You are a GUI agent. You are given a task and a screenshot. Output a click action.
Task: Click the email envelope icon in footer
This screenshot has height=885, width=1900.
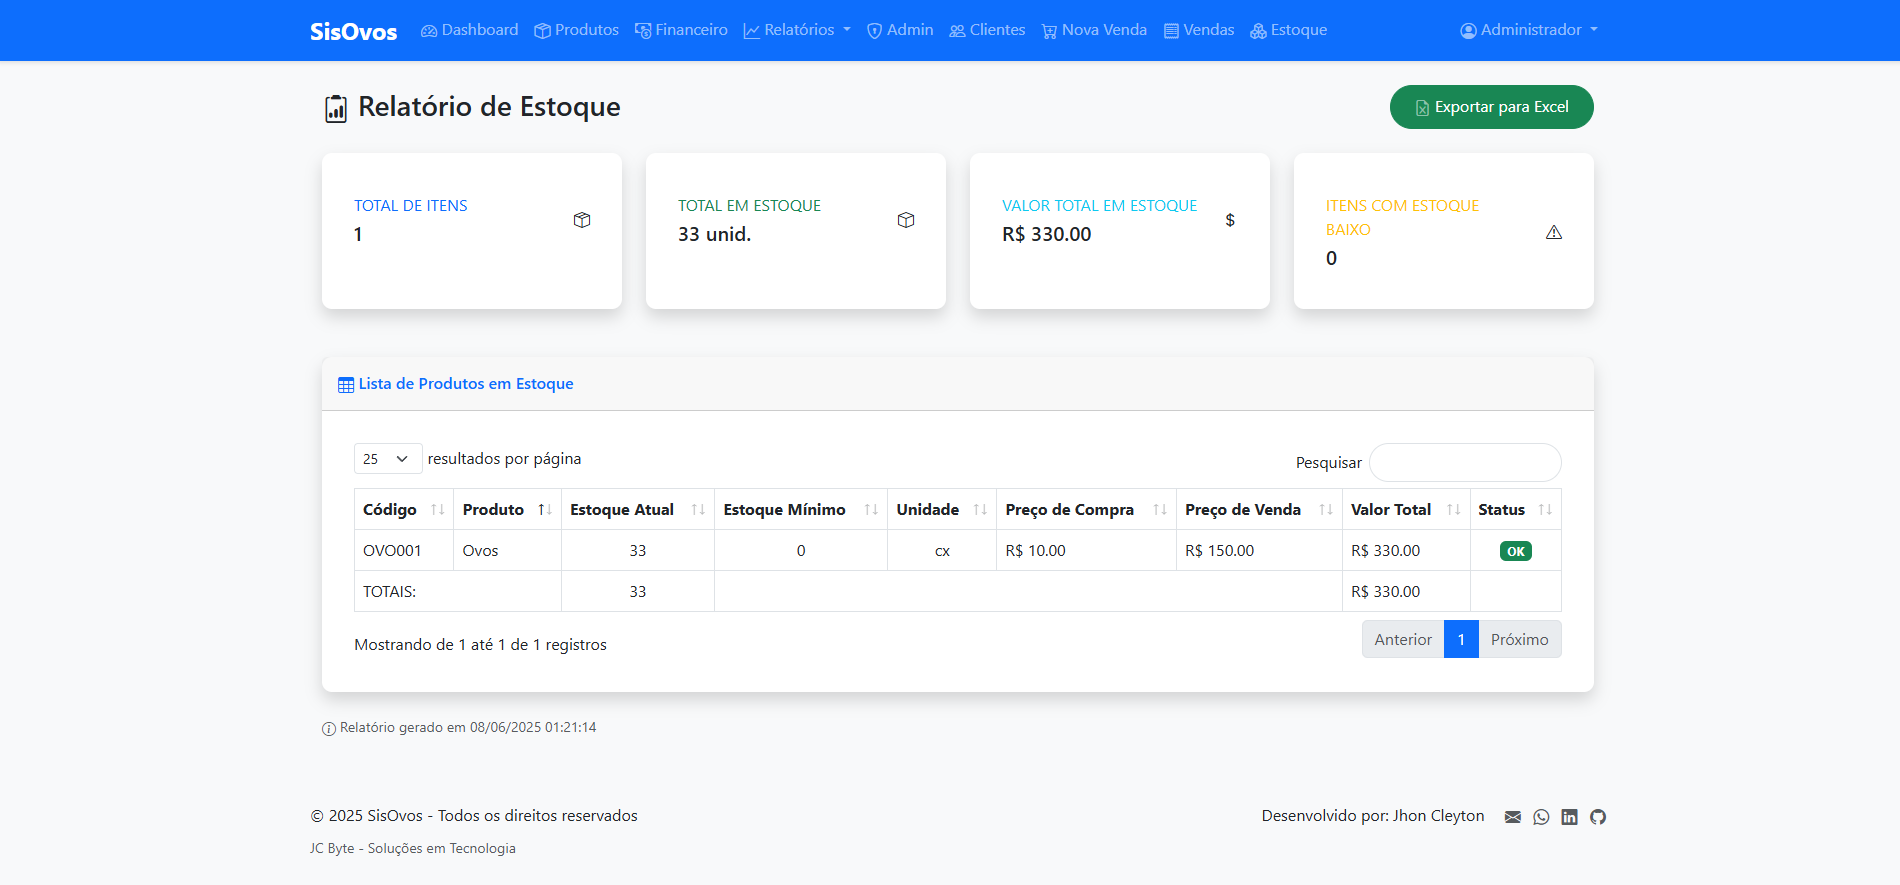point(1512,817)
